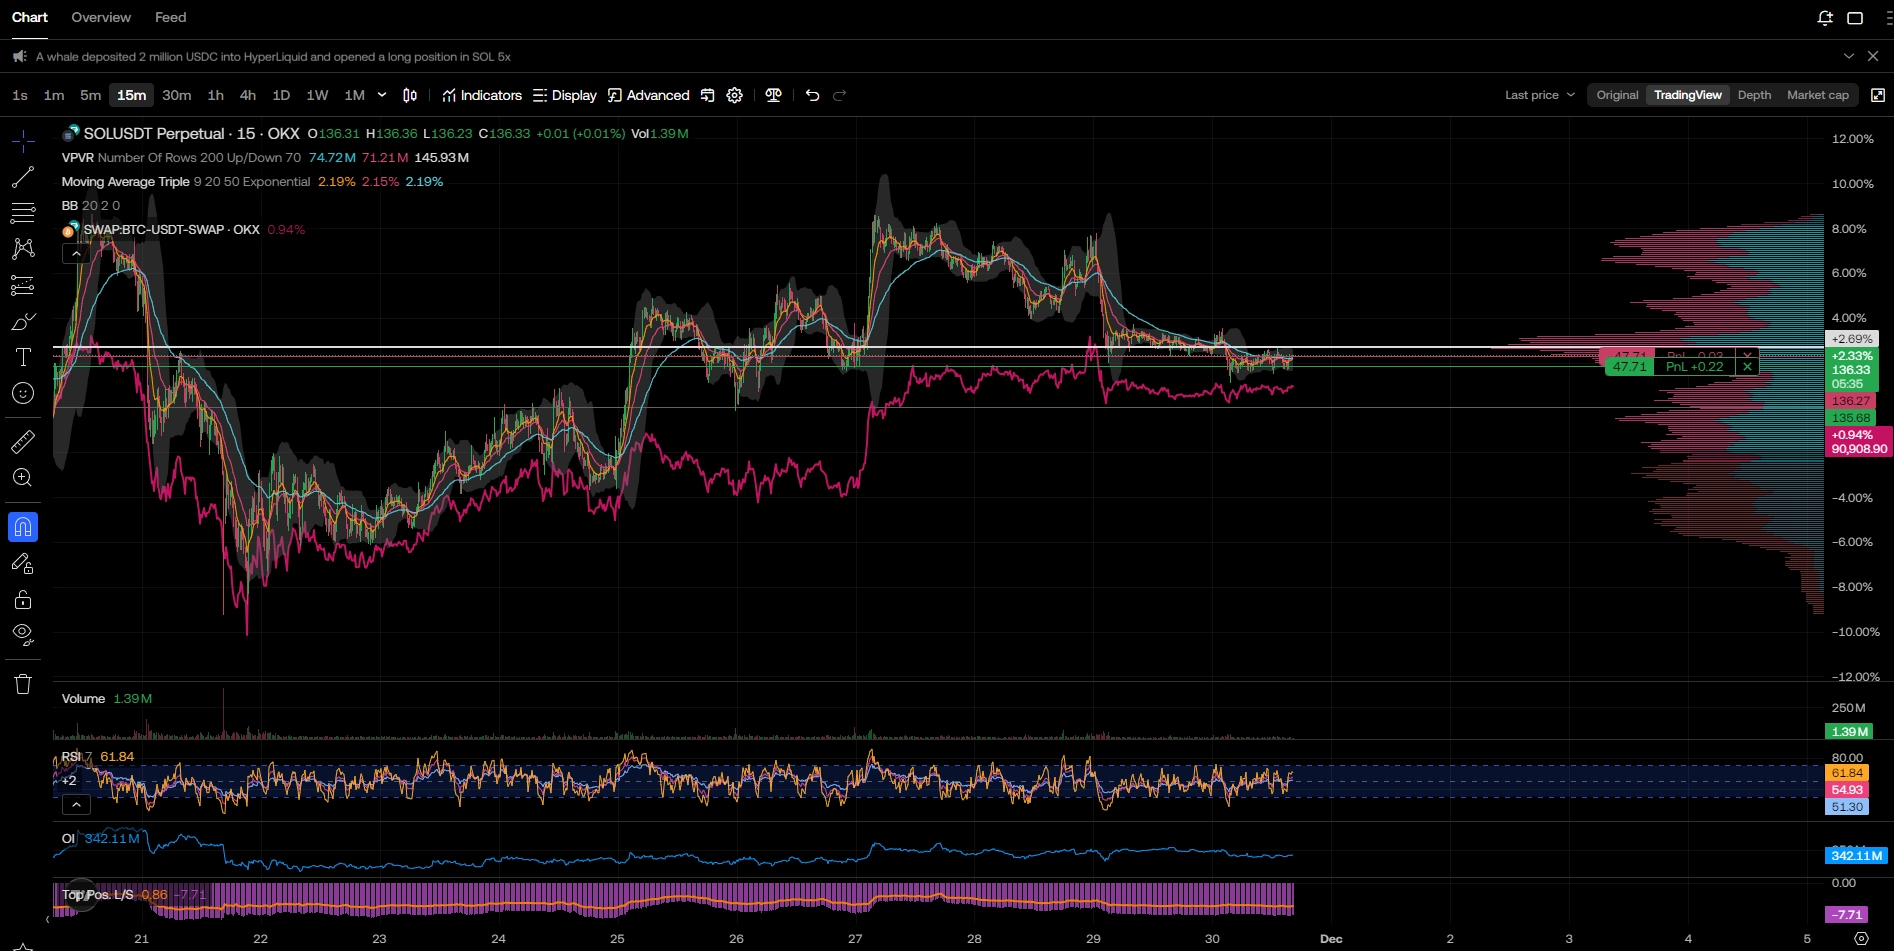Screen dimensions: 1894x951
Task: Close the green PnL +0.22 order line
Action: (x=1747, y=367)
